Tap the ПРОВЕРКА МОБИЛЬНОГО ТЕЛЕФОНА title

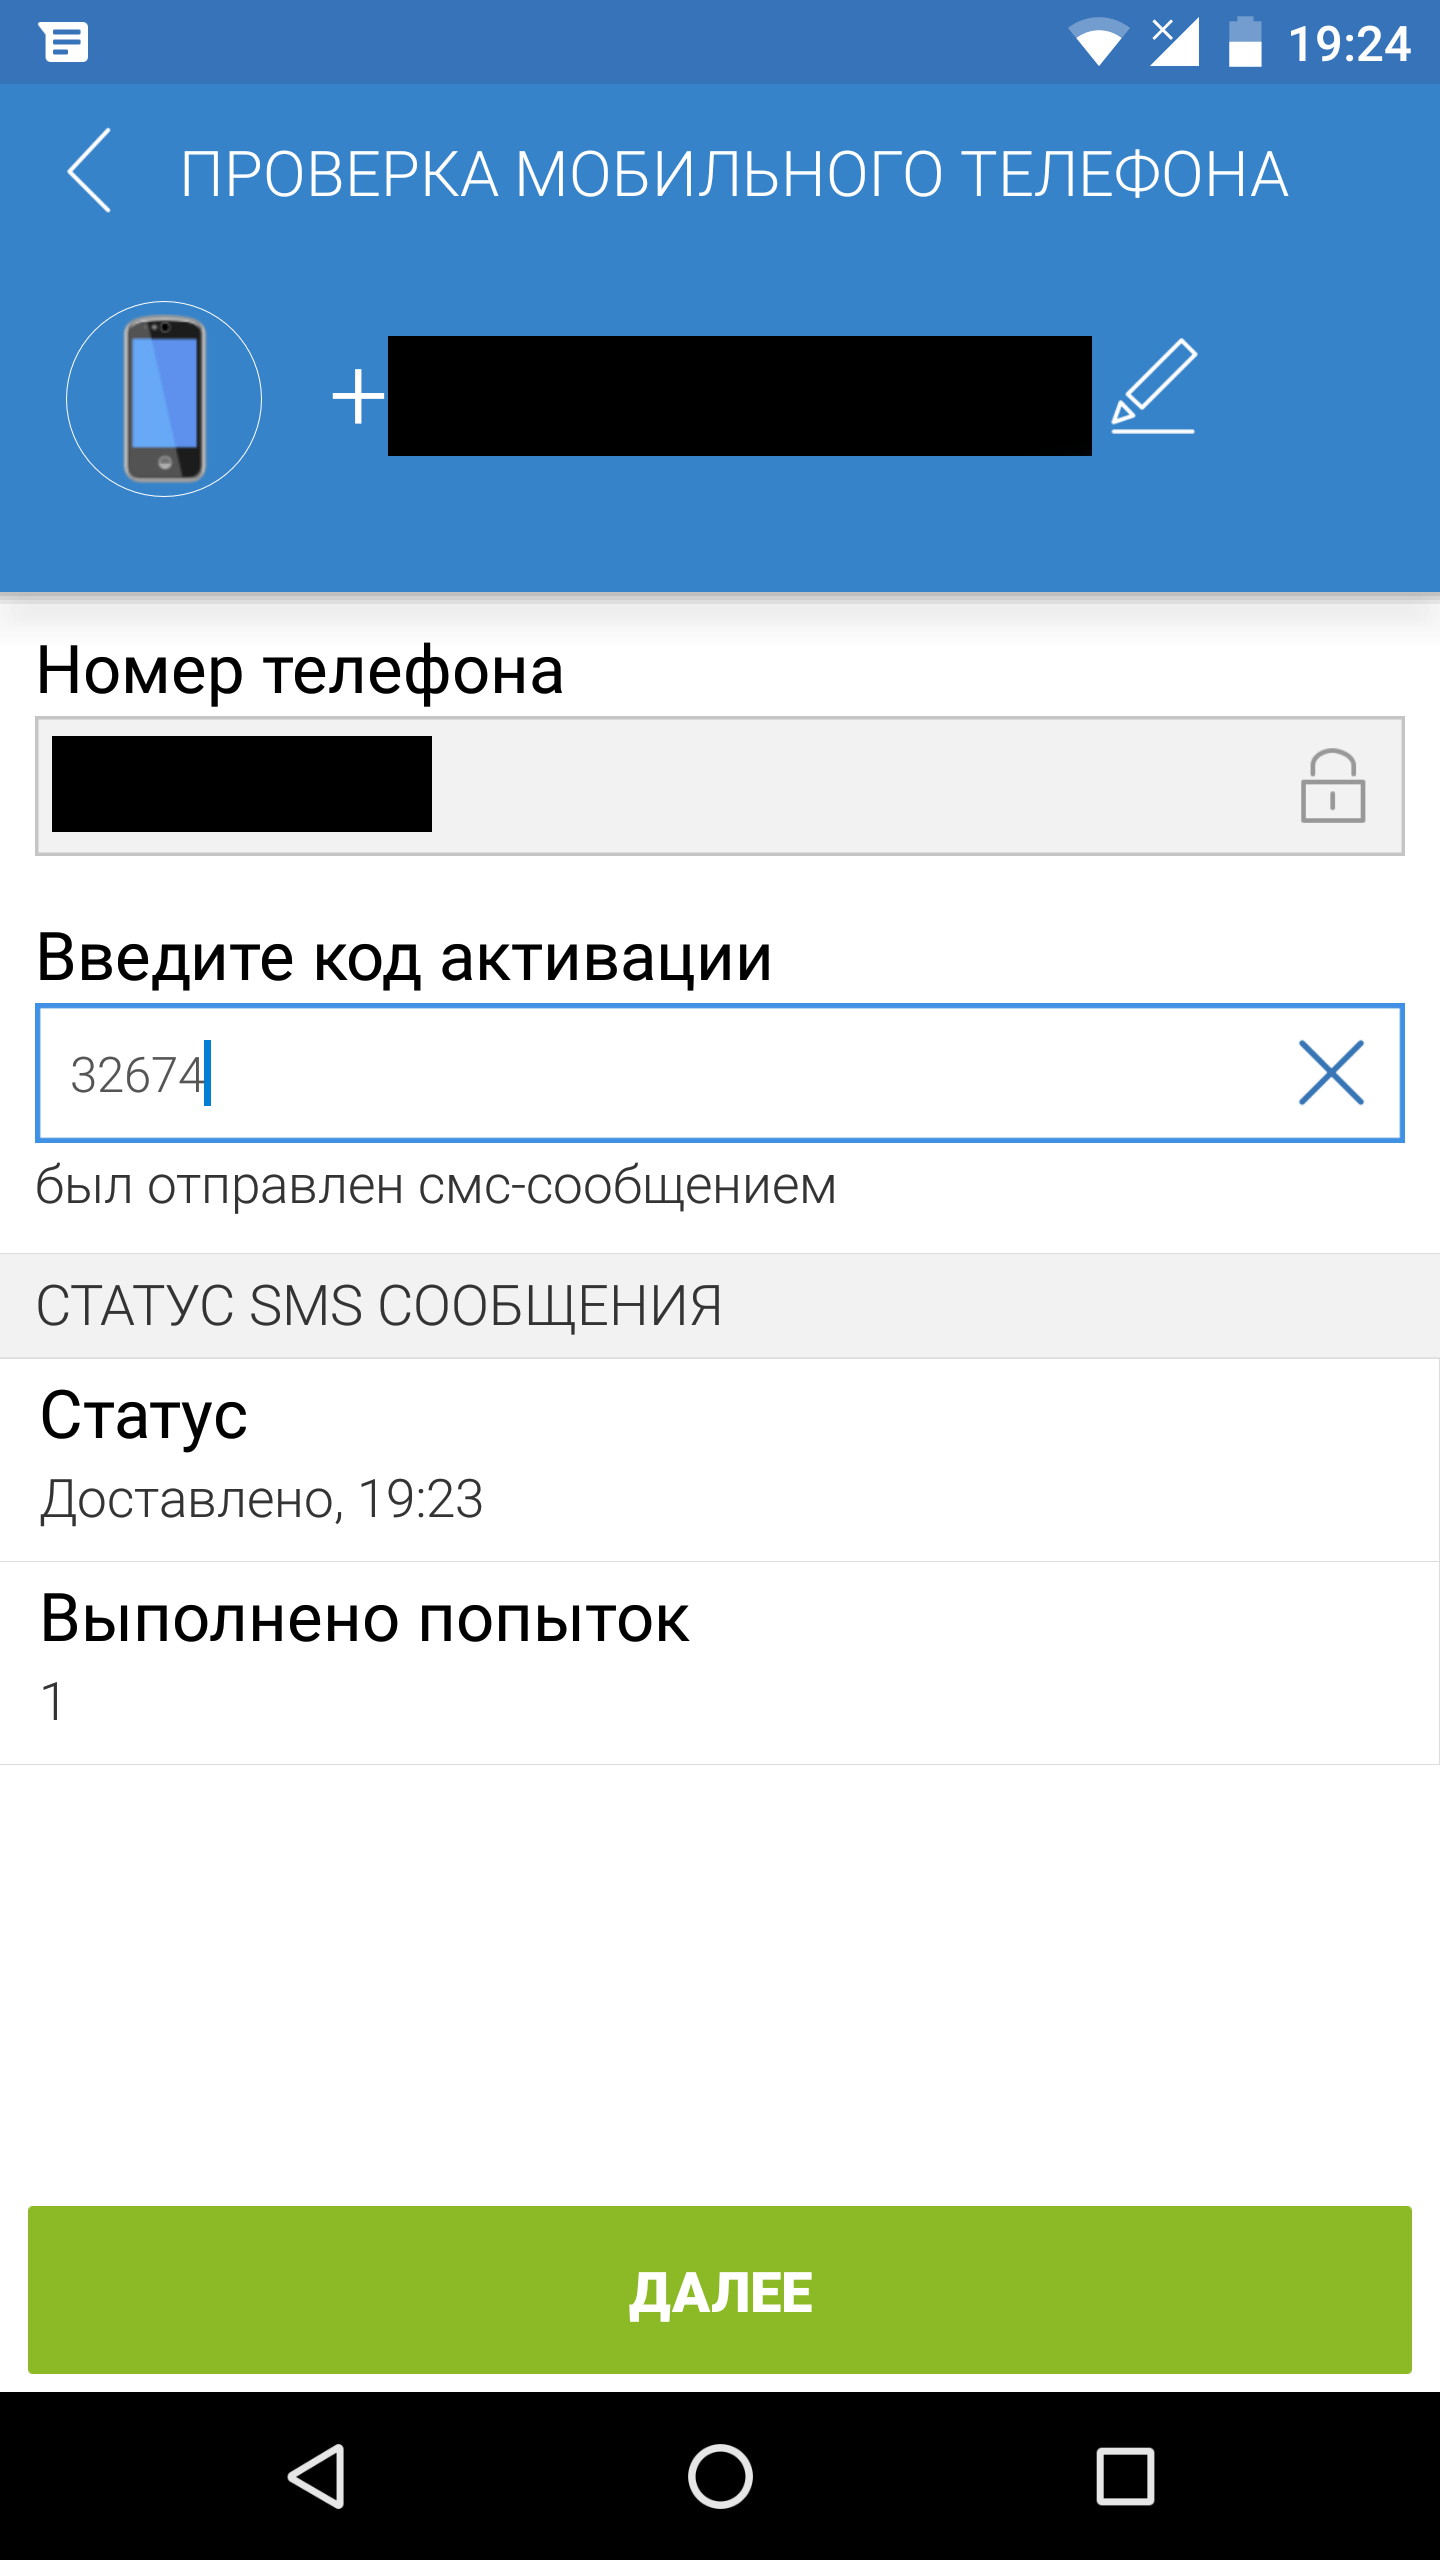click(x=734, y=175)
